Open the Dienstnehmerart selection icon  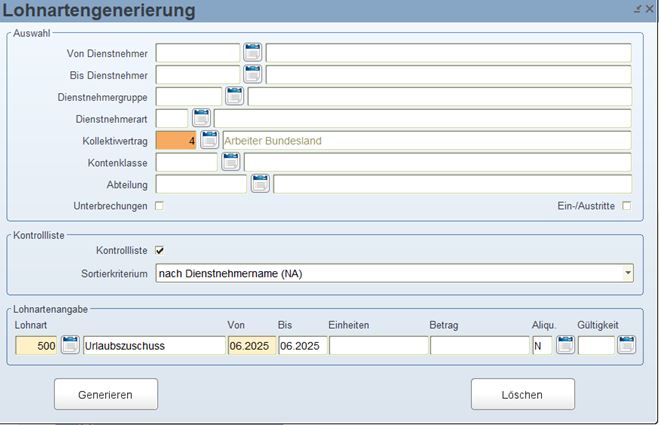point(200,118)
